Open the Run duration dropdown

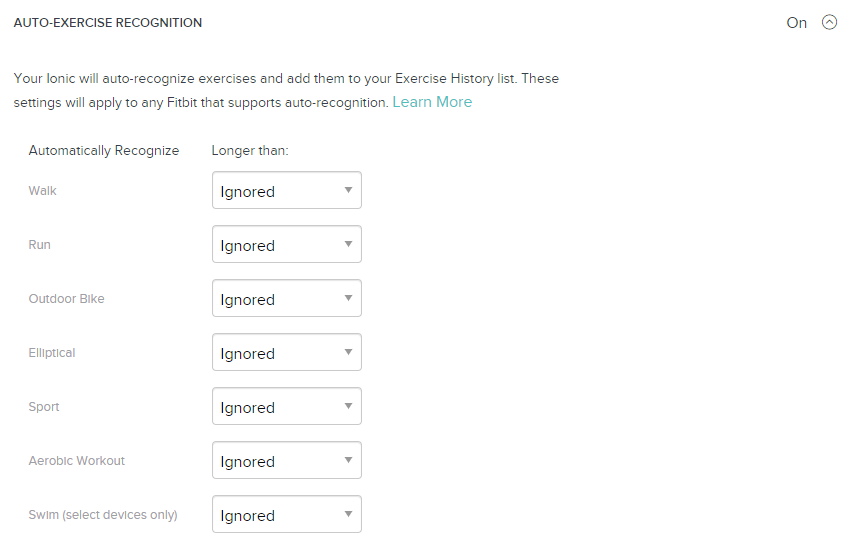click(287, 244)
